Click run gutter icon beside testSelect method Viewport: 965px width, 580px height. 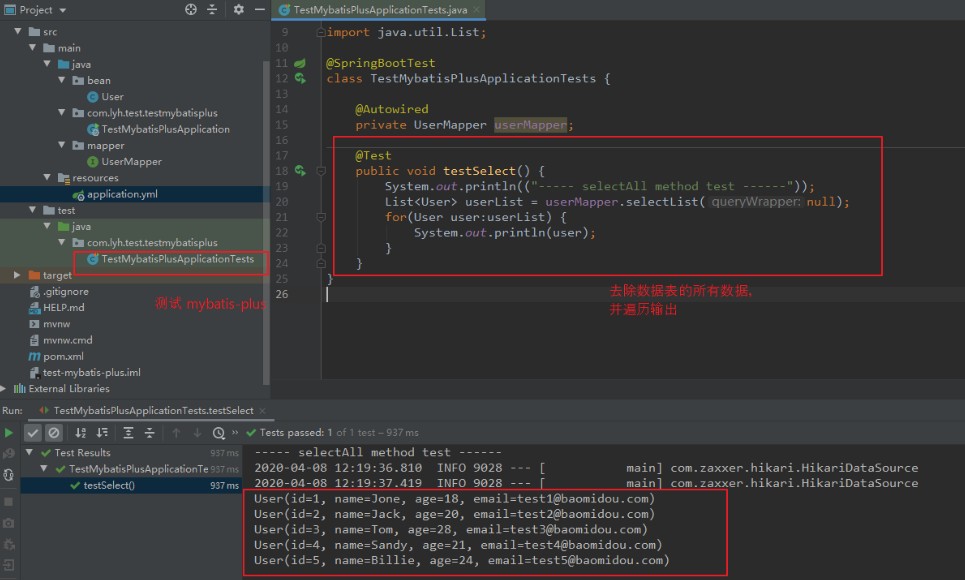[x=299, y=171]
